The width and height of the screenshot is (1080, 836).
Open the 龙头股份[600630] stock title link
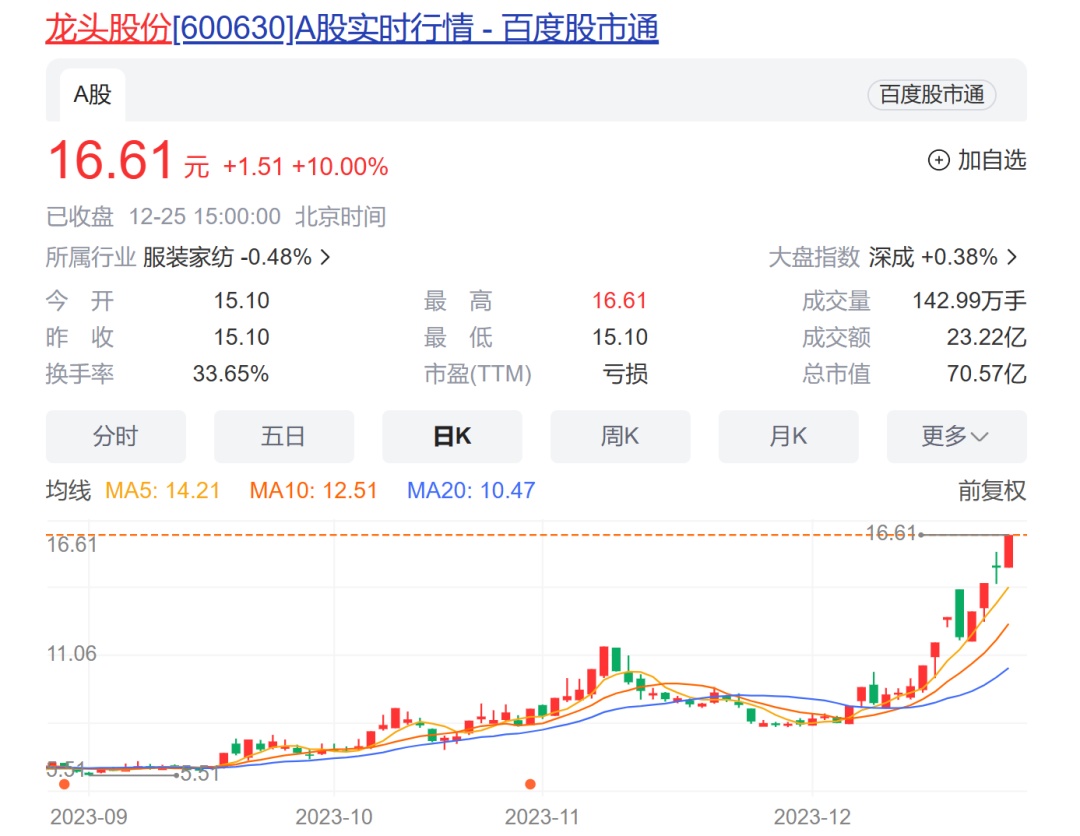[352, 28]
